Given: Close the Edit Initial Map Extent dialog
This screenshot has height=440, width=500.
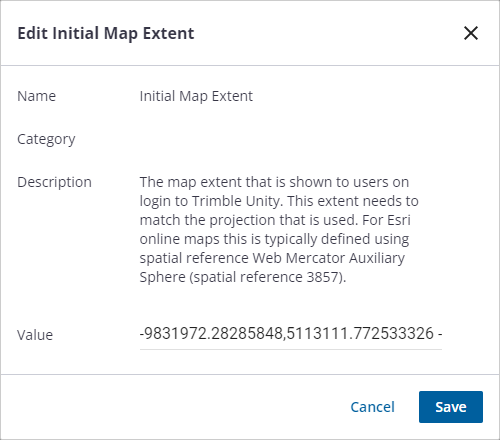Looking at the screenshot, I should coord(471,33).
